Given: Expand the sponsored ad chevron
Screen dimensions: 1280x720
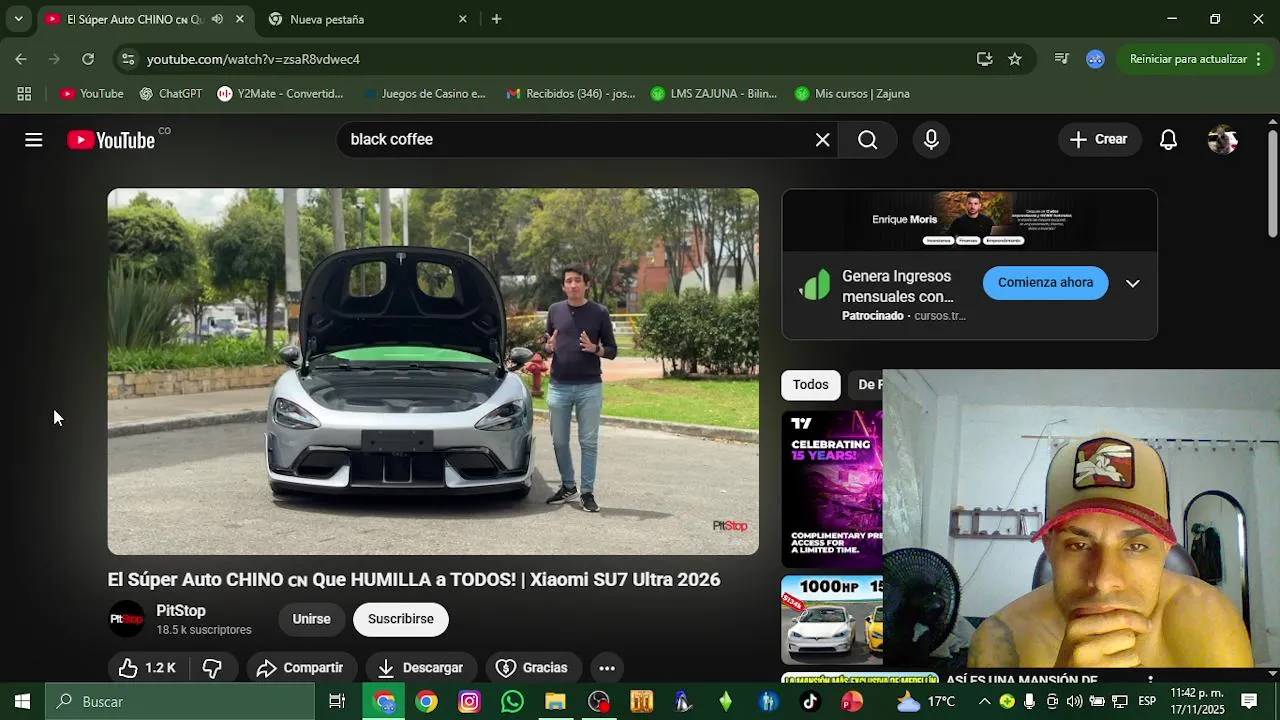Looking at the screenshot, I should tap(1133, 283).
